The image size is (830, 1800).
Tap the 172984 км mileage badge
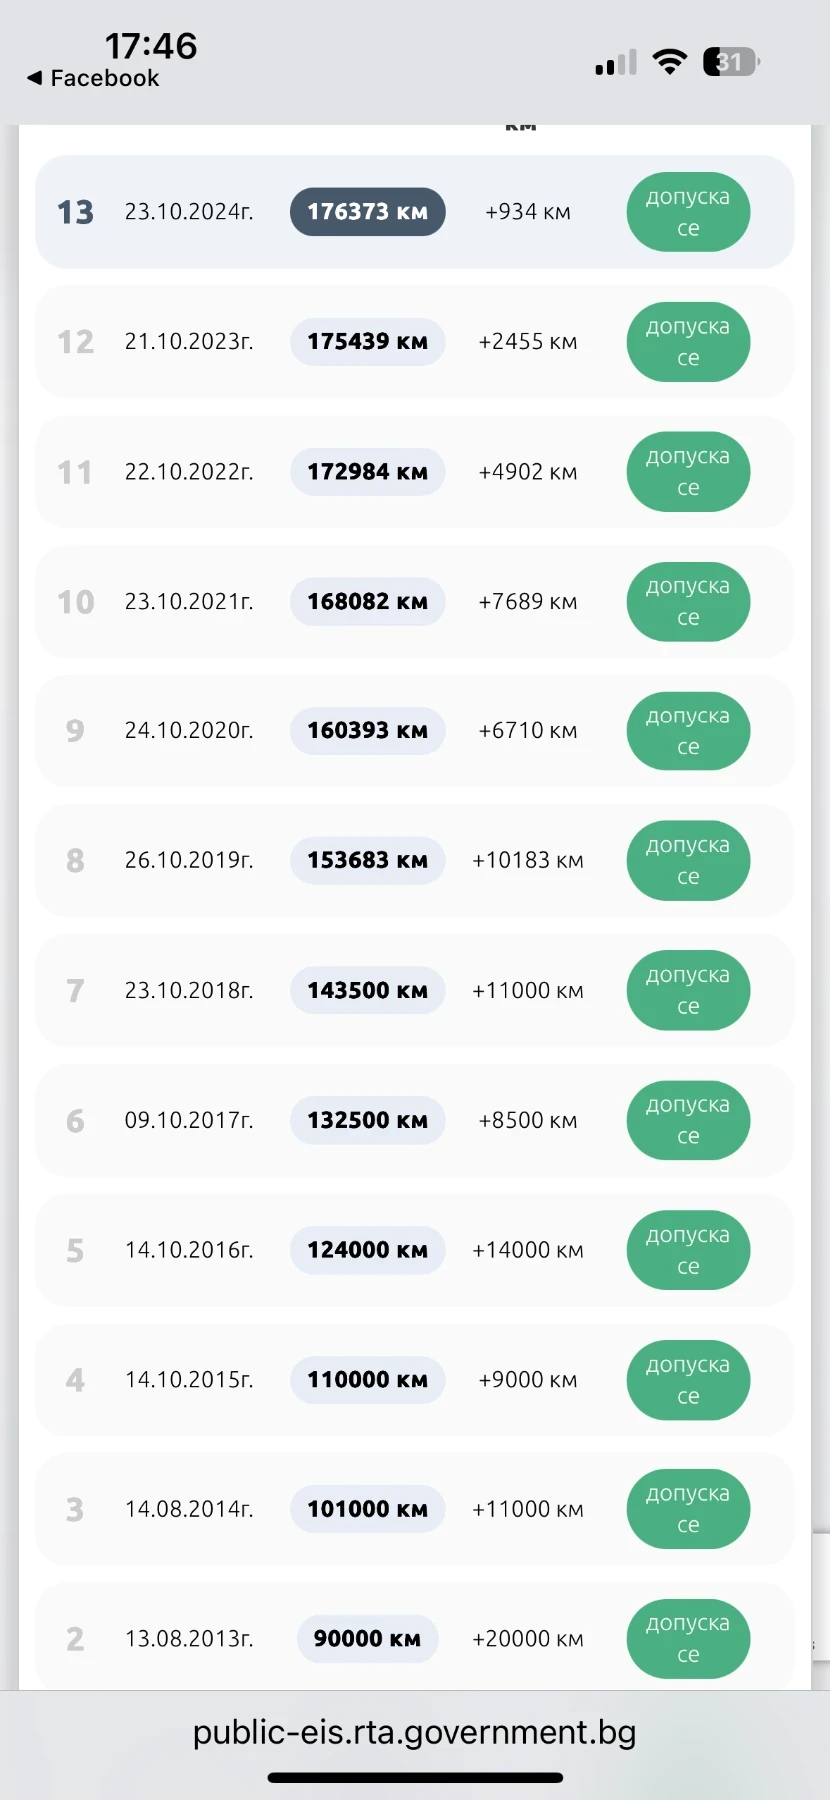point(367,472)
